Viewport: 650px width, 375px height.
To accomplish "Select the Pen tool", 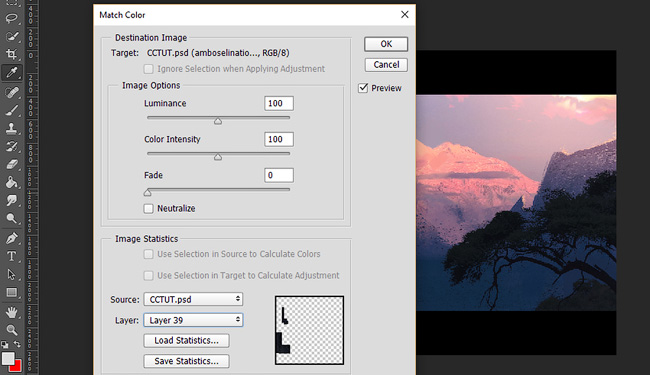I will (12, 238).
